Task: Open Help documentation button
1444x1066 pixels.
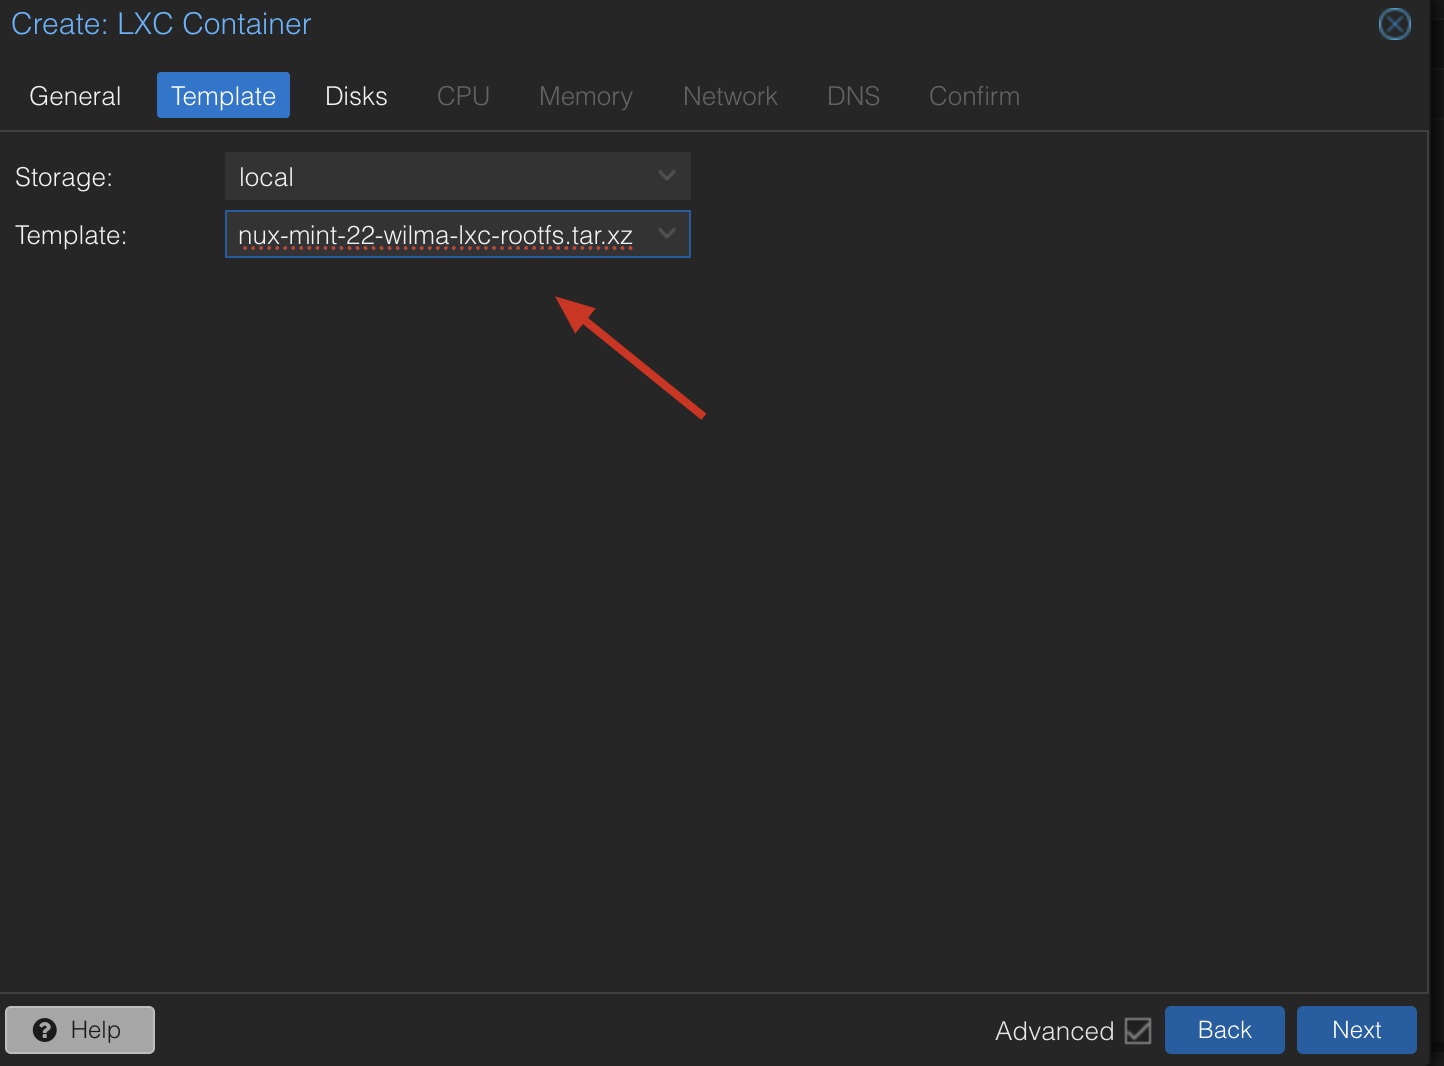Action: click(80, 1030)
